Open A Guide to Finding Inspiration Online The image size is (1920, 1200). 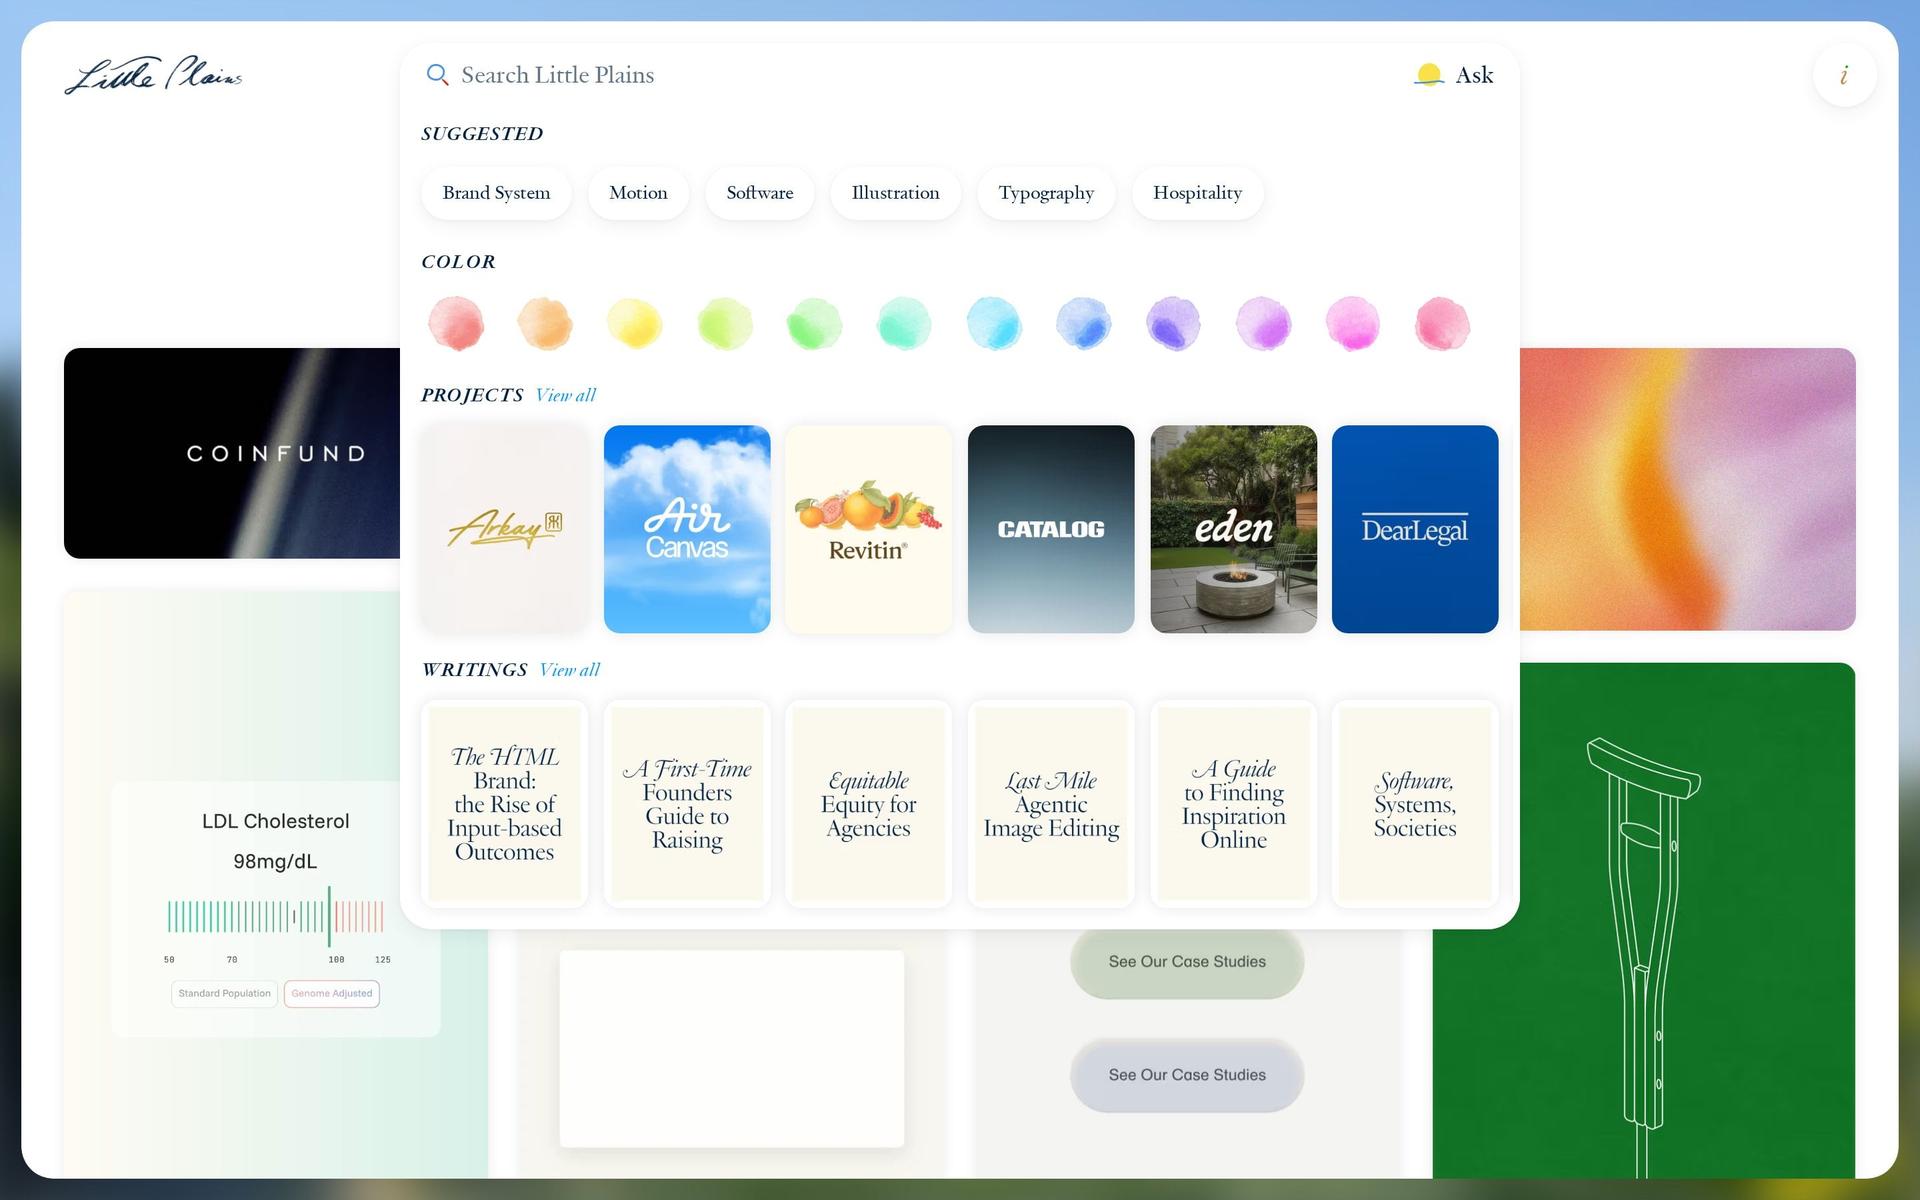coord(1233,804)
